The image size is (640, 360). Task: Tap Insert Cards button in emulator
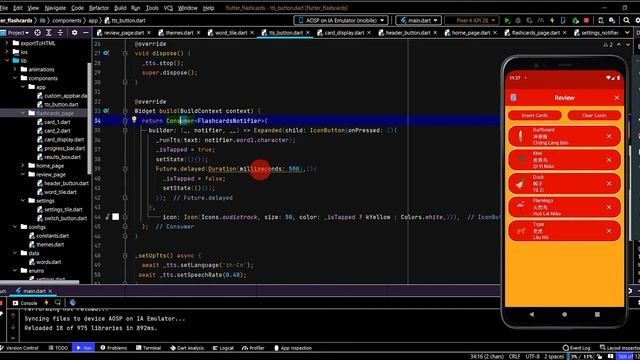tap(534, 116)
